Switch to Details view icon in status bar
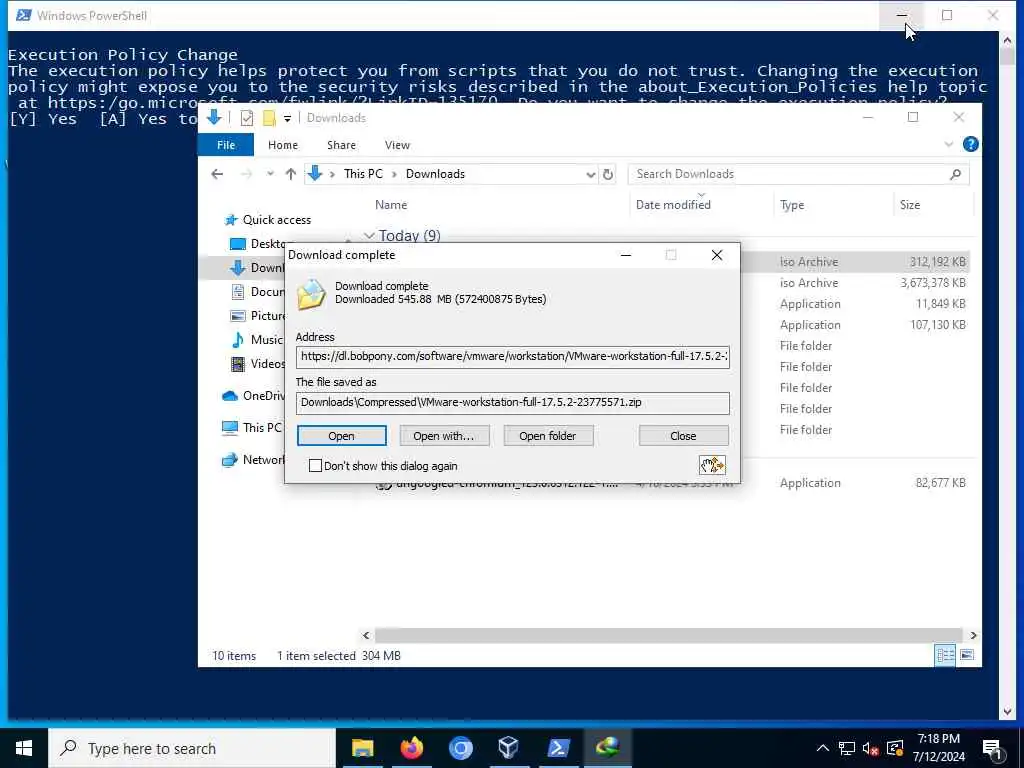Image resolution: width=1024 pixels, height=768 pixels. coord(945,655)
